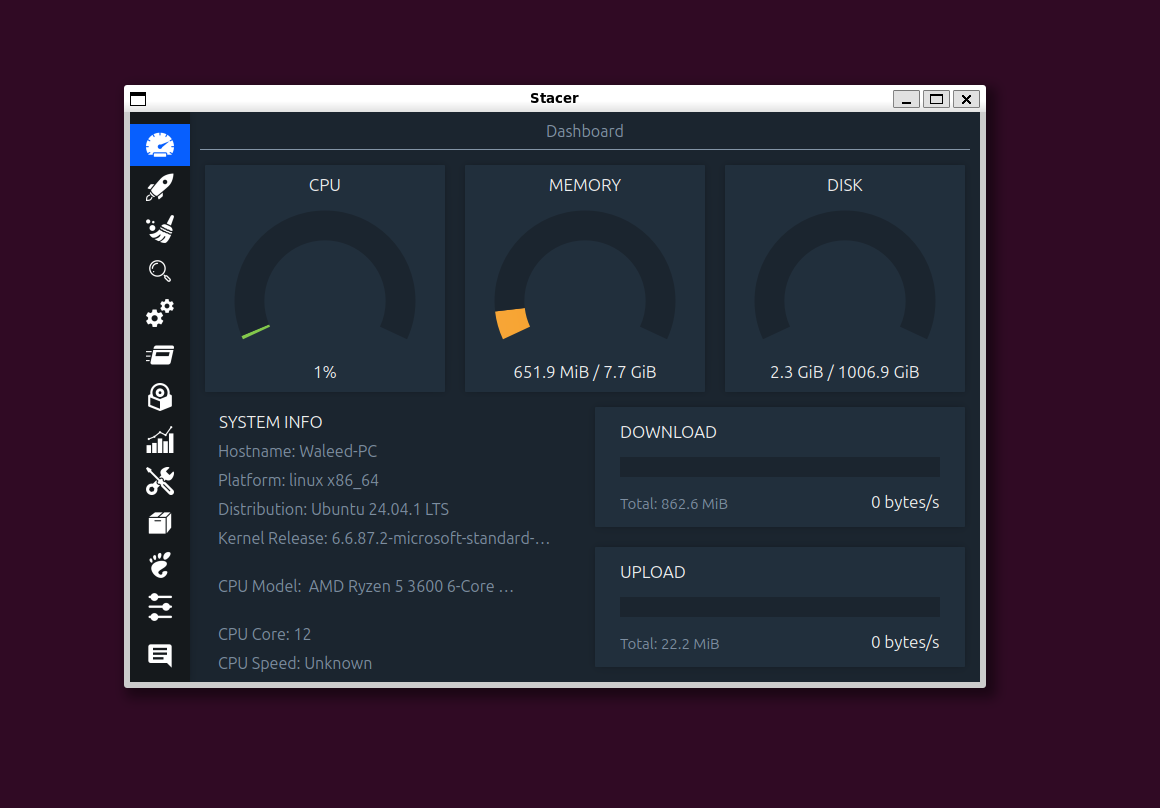1160x808 pixels.
Task: Open Feedback using the chat icon
Action: pos(160,655)
